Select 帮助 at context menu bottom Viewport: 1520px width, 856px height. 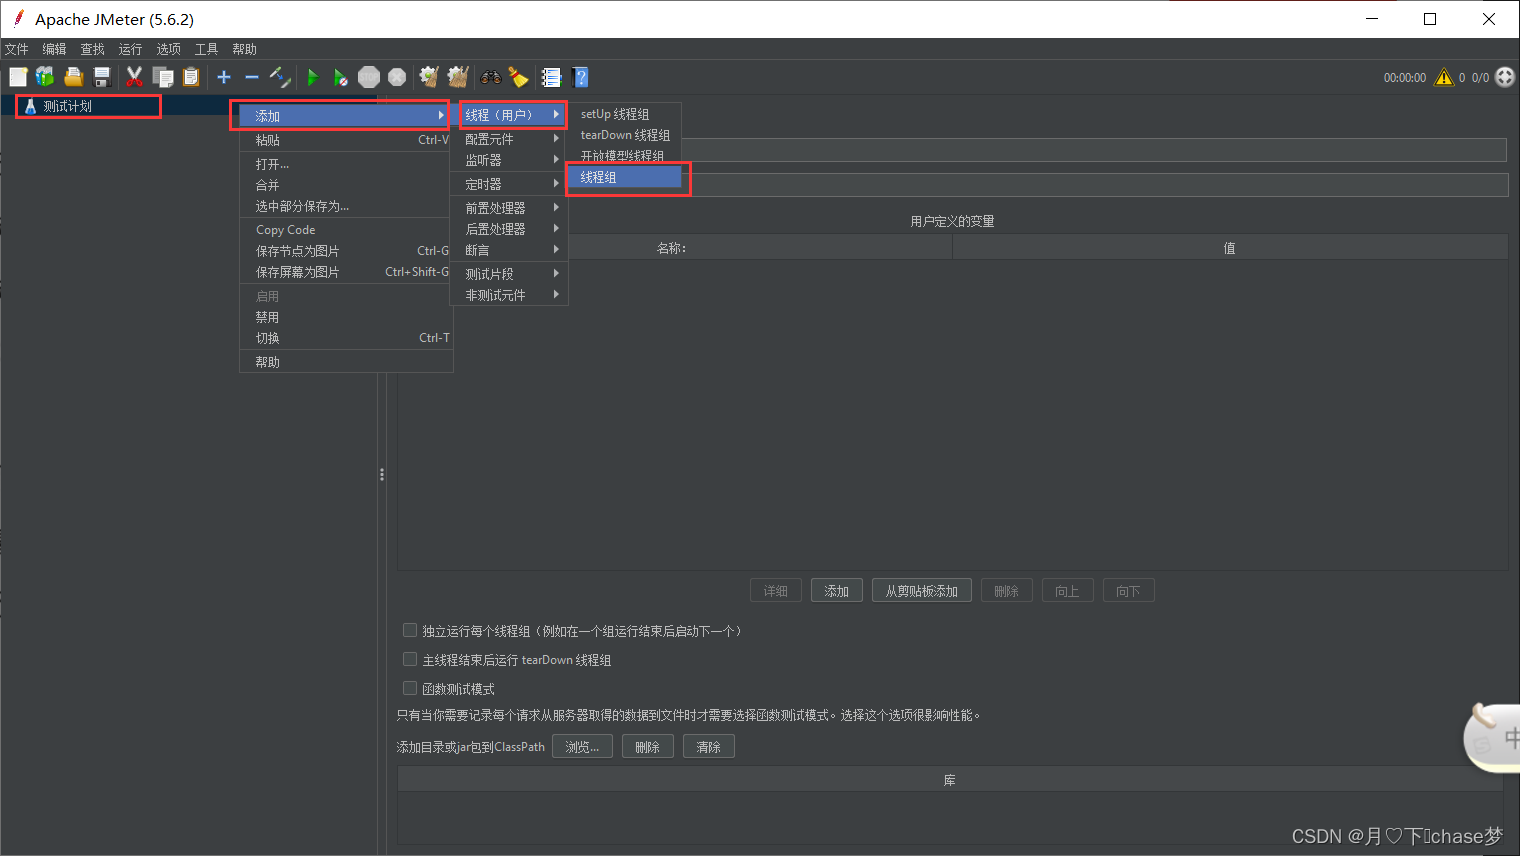click(x=346, y=362)
